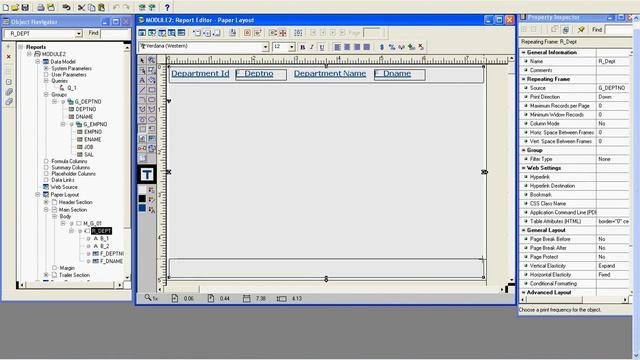Click the Cut scissors icon
Screen dimensions: 640x360
81,7
